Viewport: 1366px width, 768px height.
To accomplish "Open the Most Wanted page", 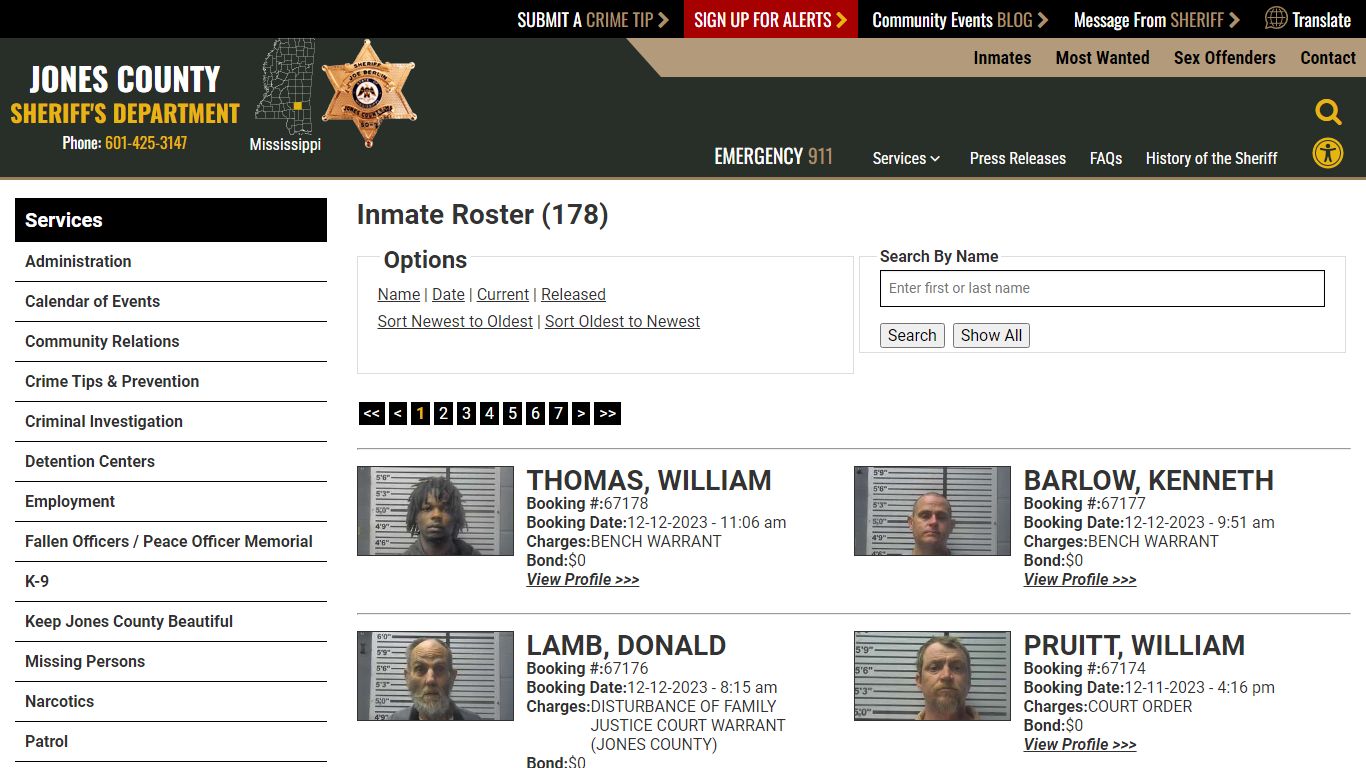I will (1102, 58).
